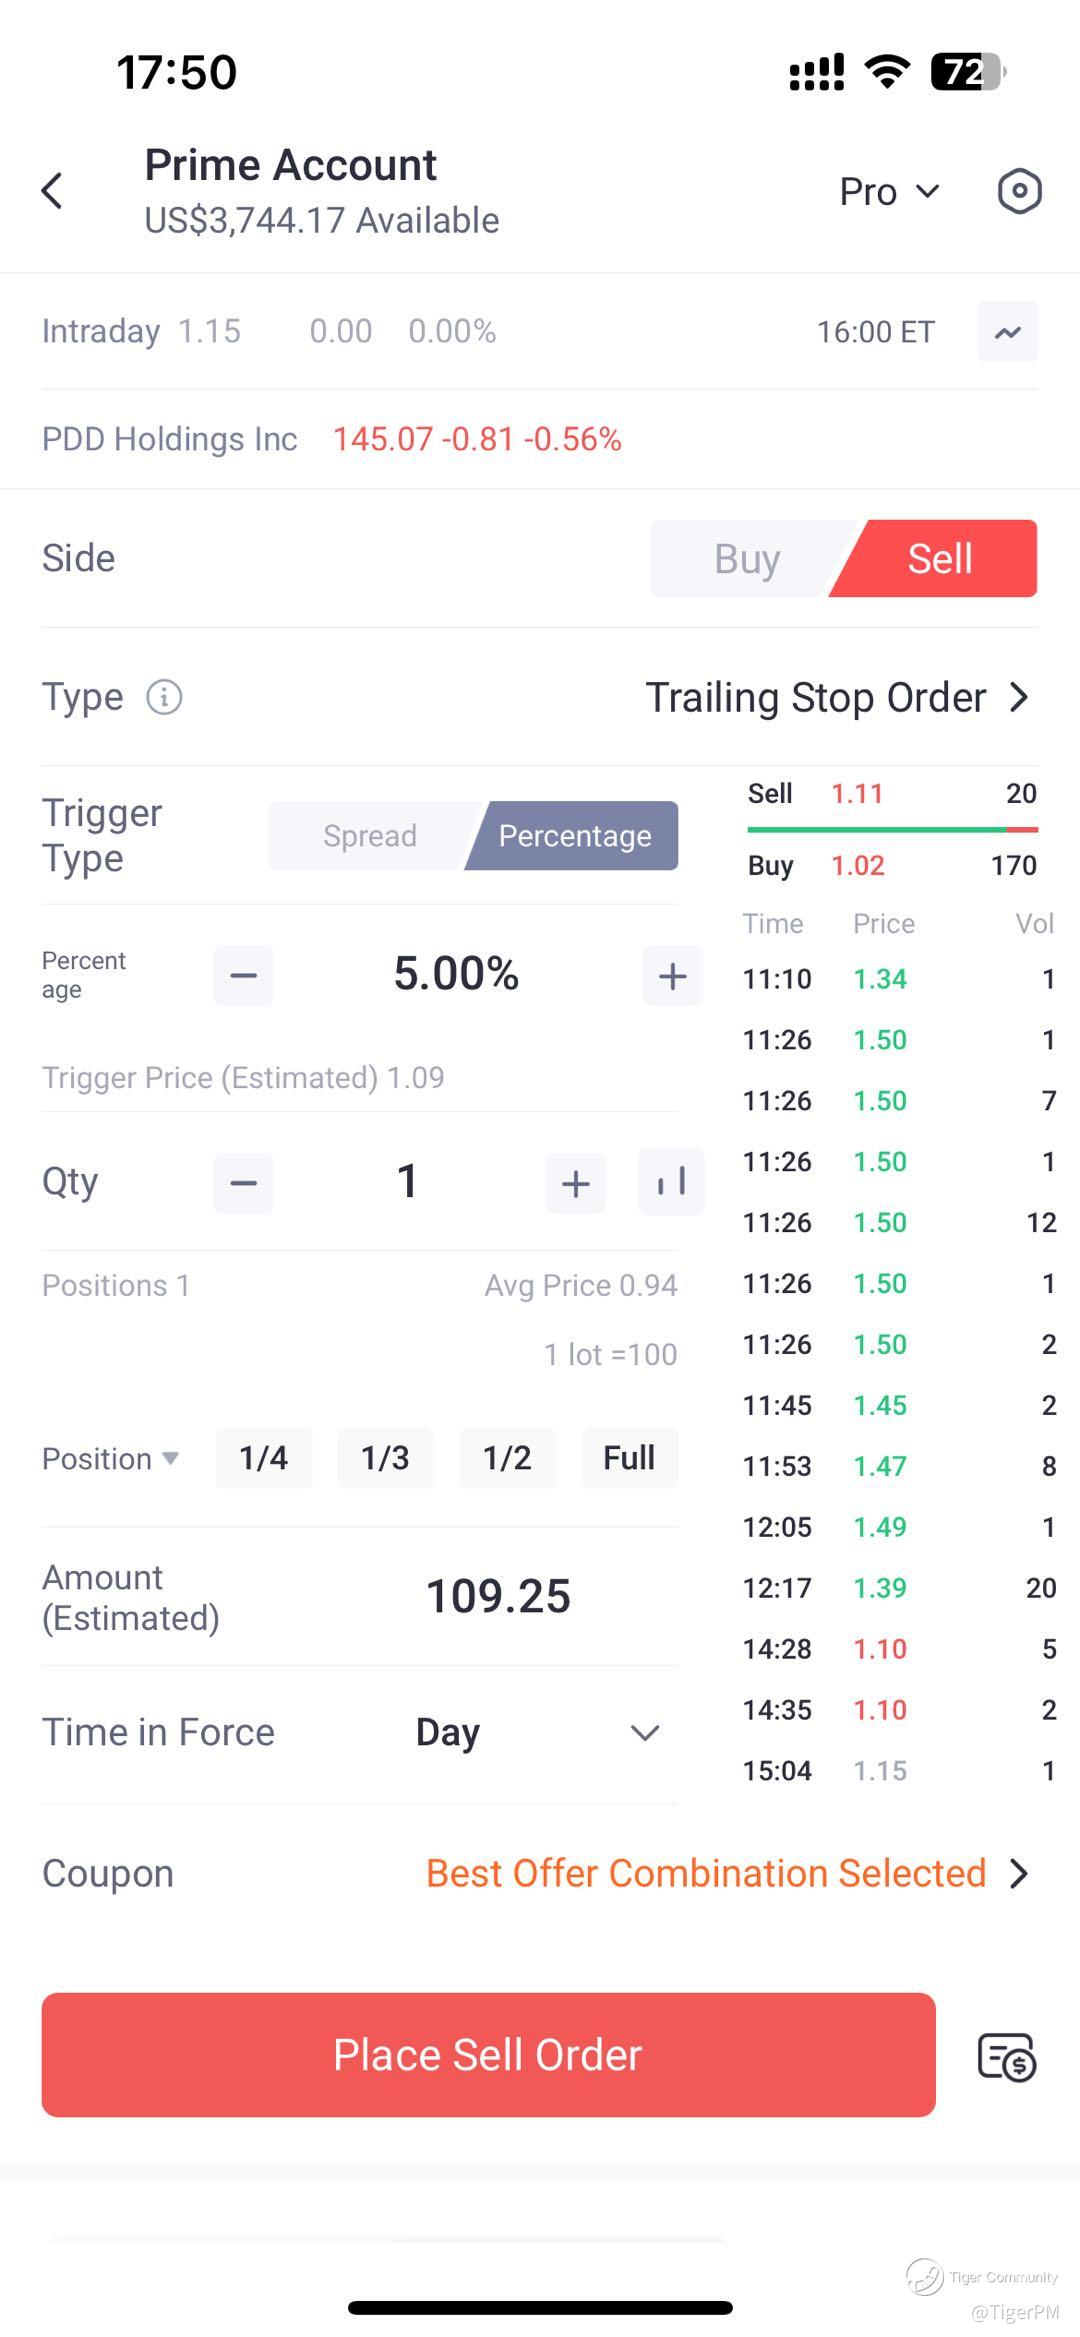Increase percentage with plus button
The height and width of the screenshot is (2337, 1080).
click(x=672, y=975)
